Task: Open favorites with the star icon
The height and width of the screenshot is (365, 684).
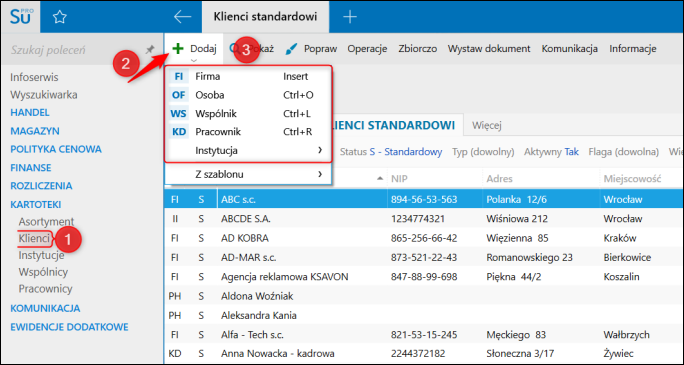Action: click(x=59, y=17)
